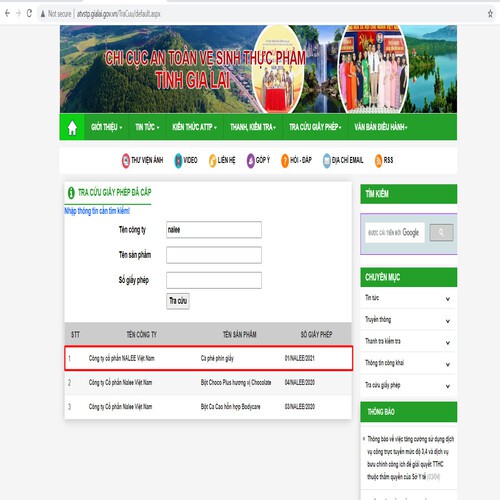Click the site banner image

pyautogui.click(x=258, y=69)
